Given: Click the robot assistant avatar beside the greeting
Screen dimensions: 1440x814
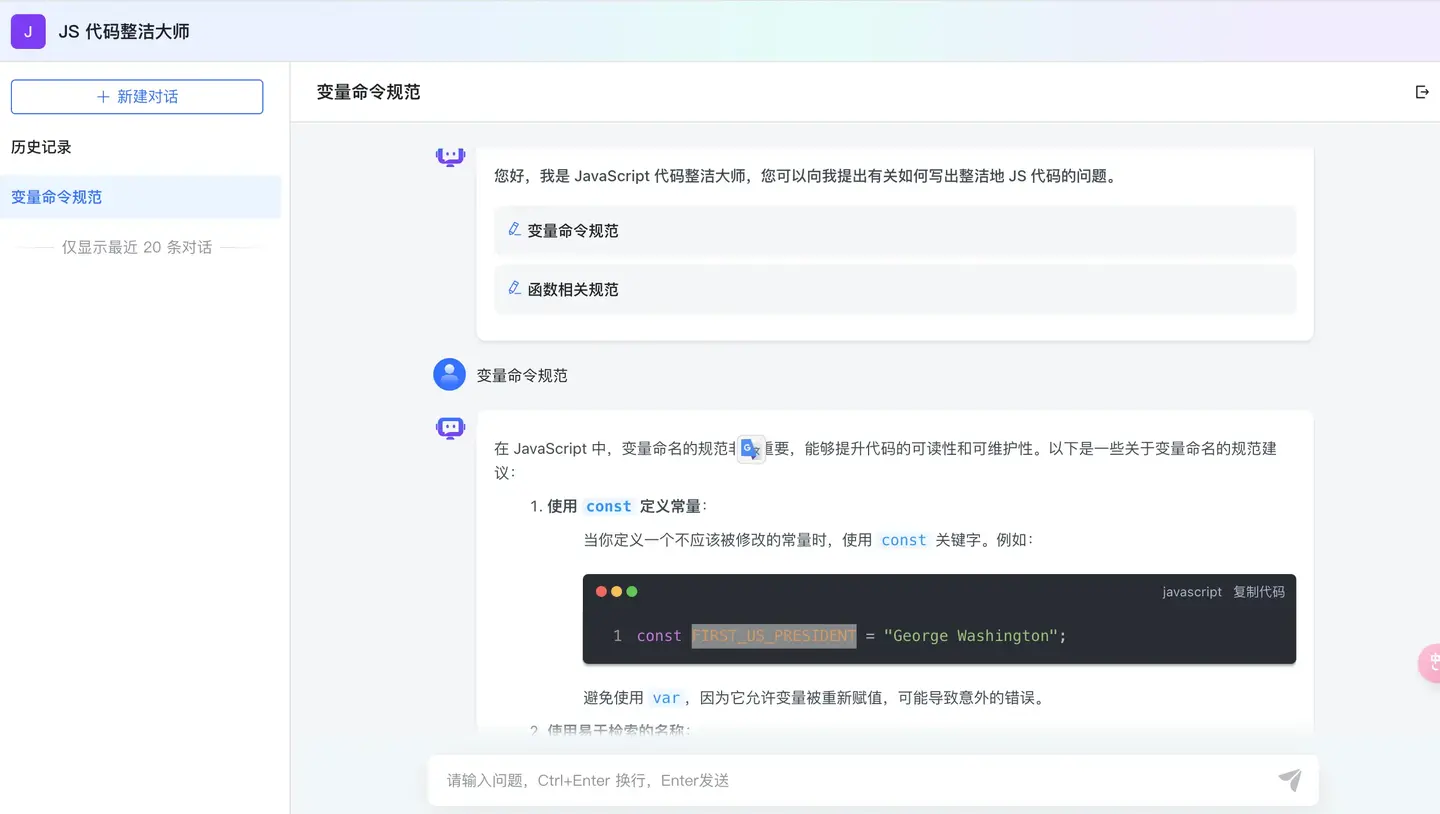Looking at the screenshot, I should click(x=449, y=156).
